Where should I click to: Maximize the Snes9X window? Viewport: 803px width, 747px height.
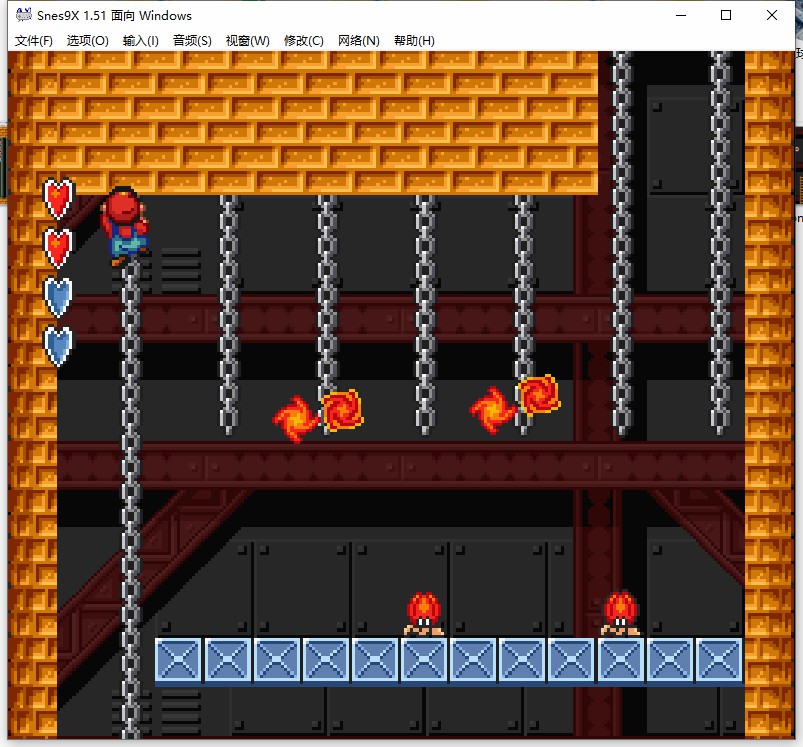tap(726, 15)
